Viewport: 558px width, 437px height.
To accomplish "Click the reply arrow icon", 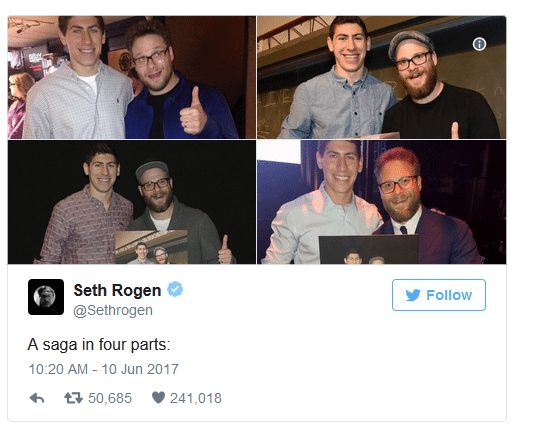I will [x=37, y=398].
